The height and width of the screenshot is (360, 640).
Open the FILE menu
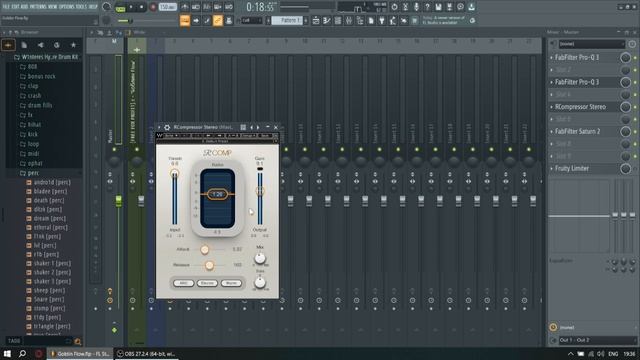pos(6,7)
